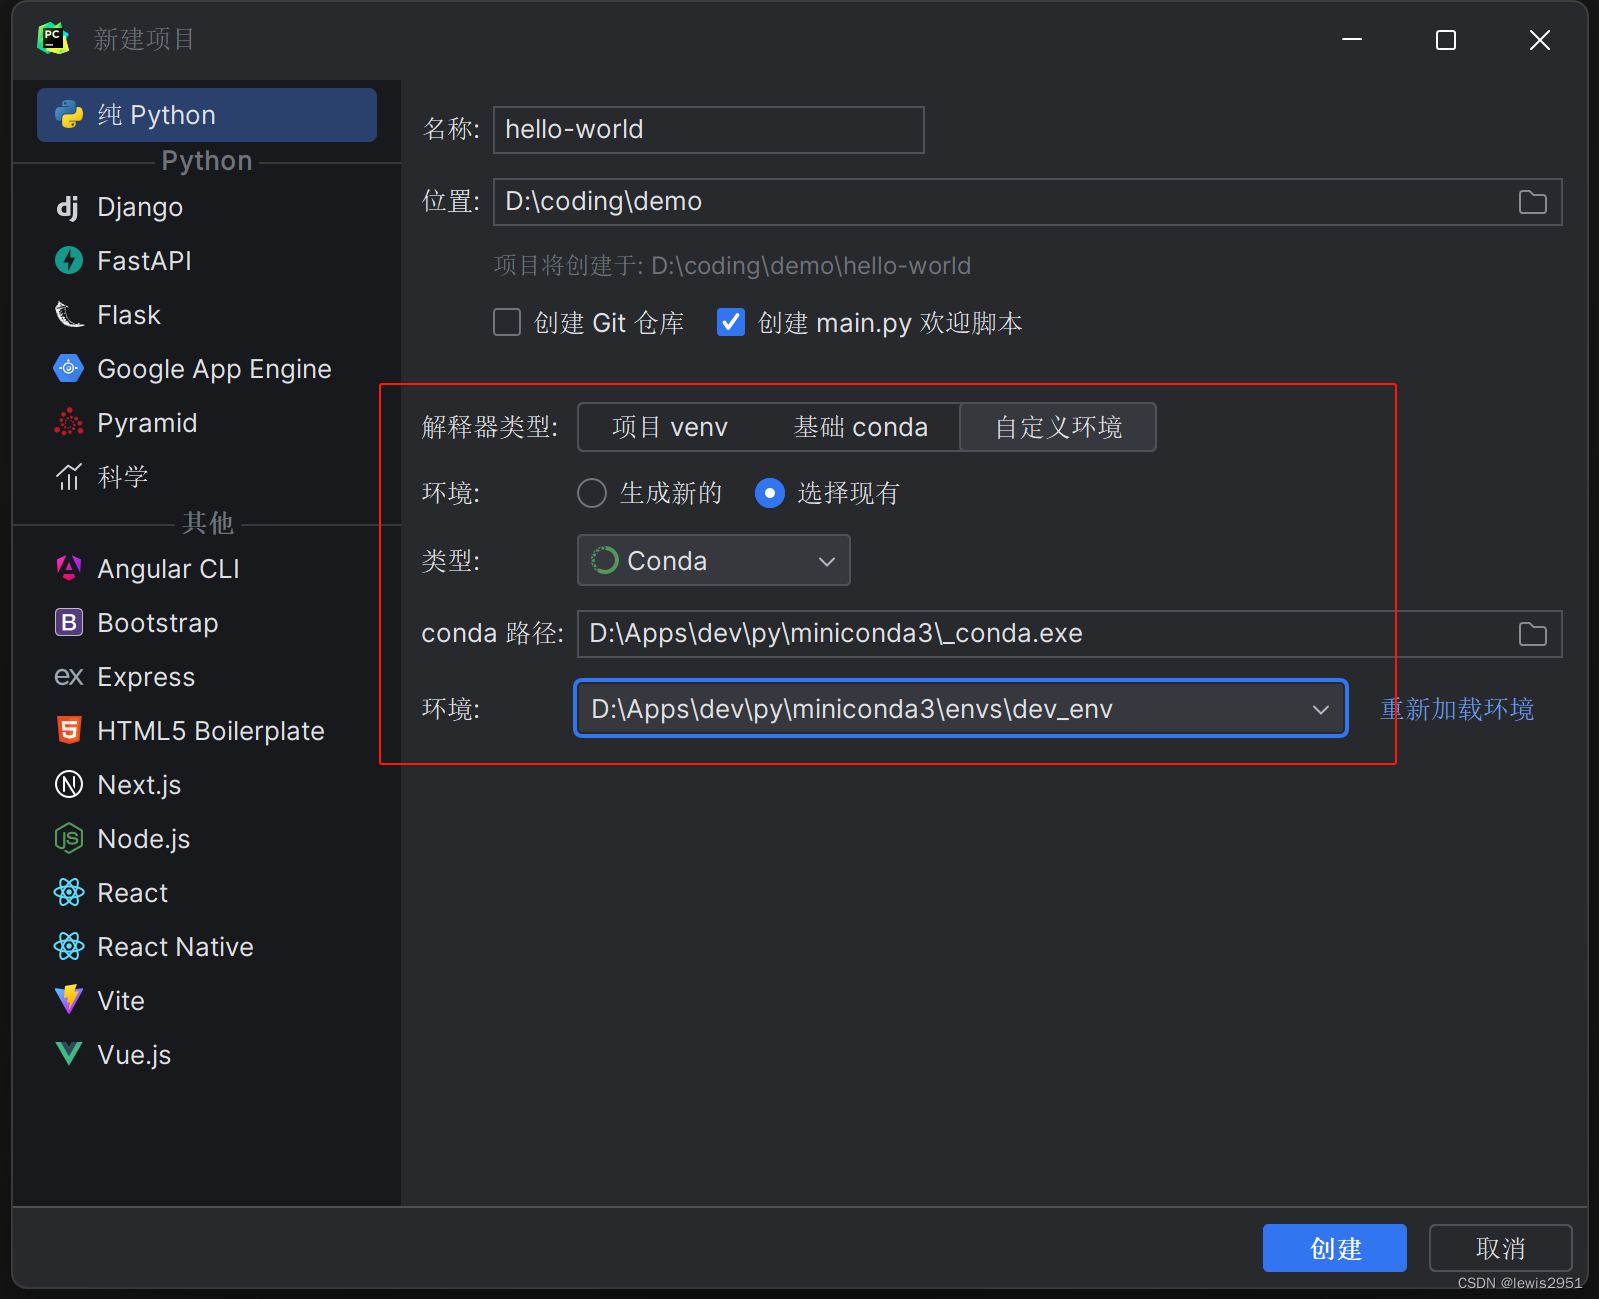This screenshot has width=1599, height=1299.
Task: Click the 位置 D:\coding\demo input field
Action: 1027,202
